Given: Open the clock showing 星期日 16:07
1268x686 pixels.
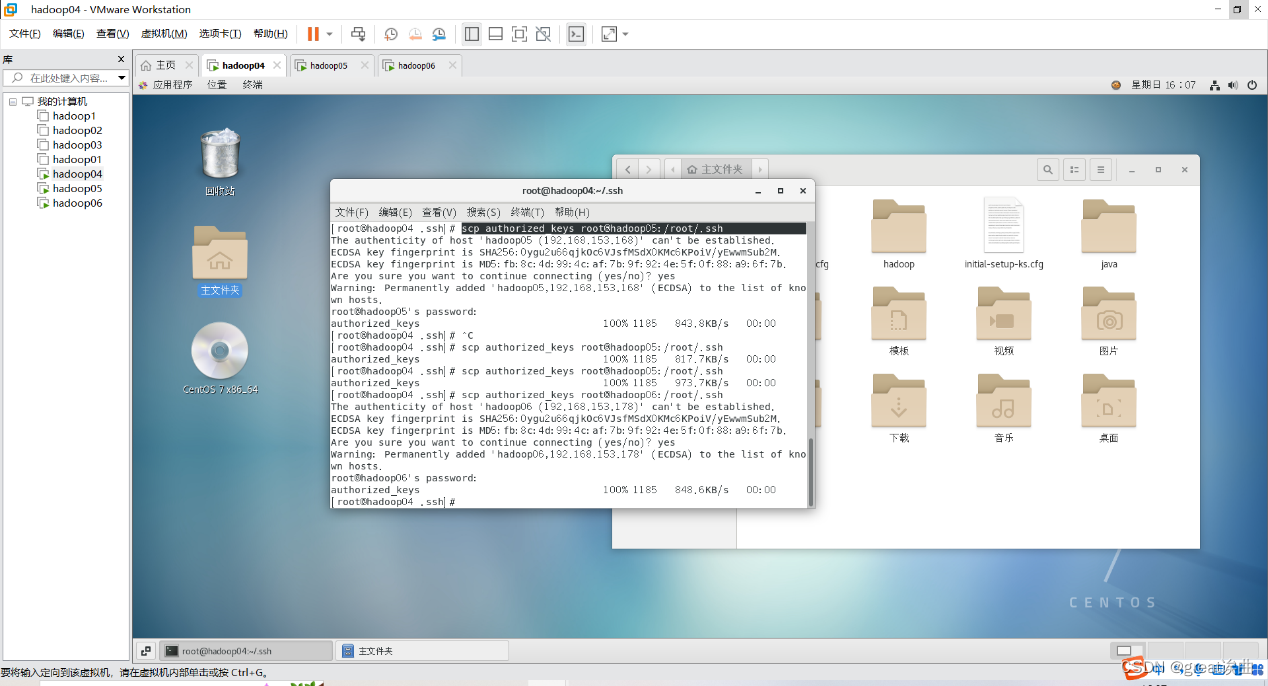Looking at the screenshot, I should tap(1163, 85).
